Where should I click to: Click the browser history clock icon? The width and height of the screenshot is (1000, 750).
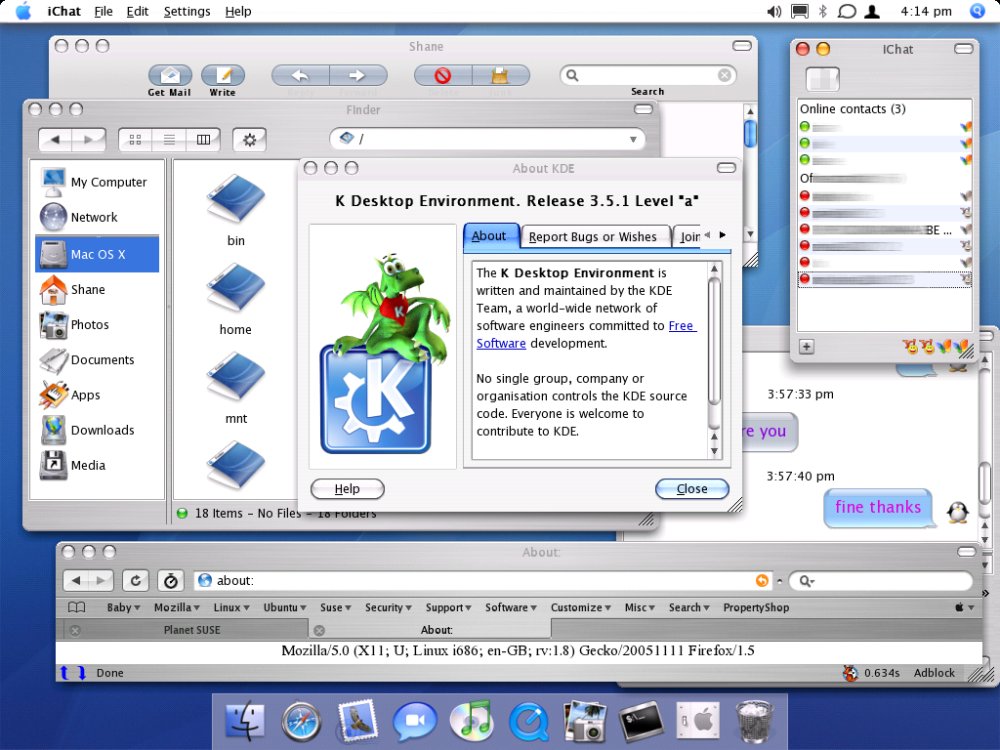tap(170, 580)
